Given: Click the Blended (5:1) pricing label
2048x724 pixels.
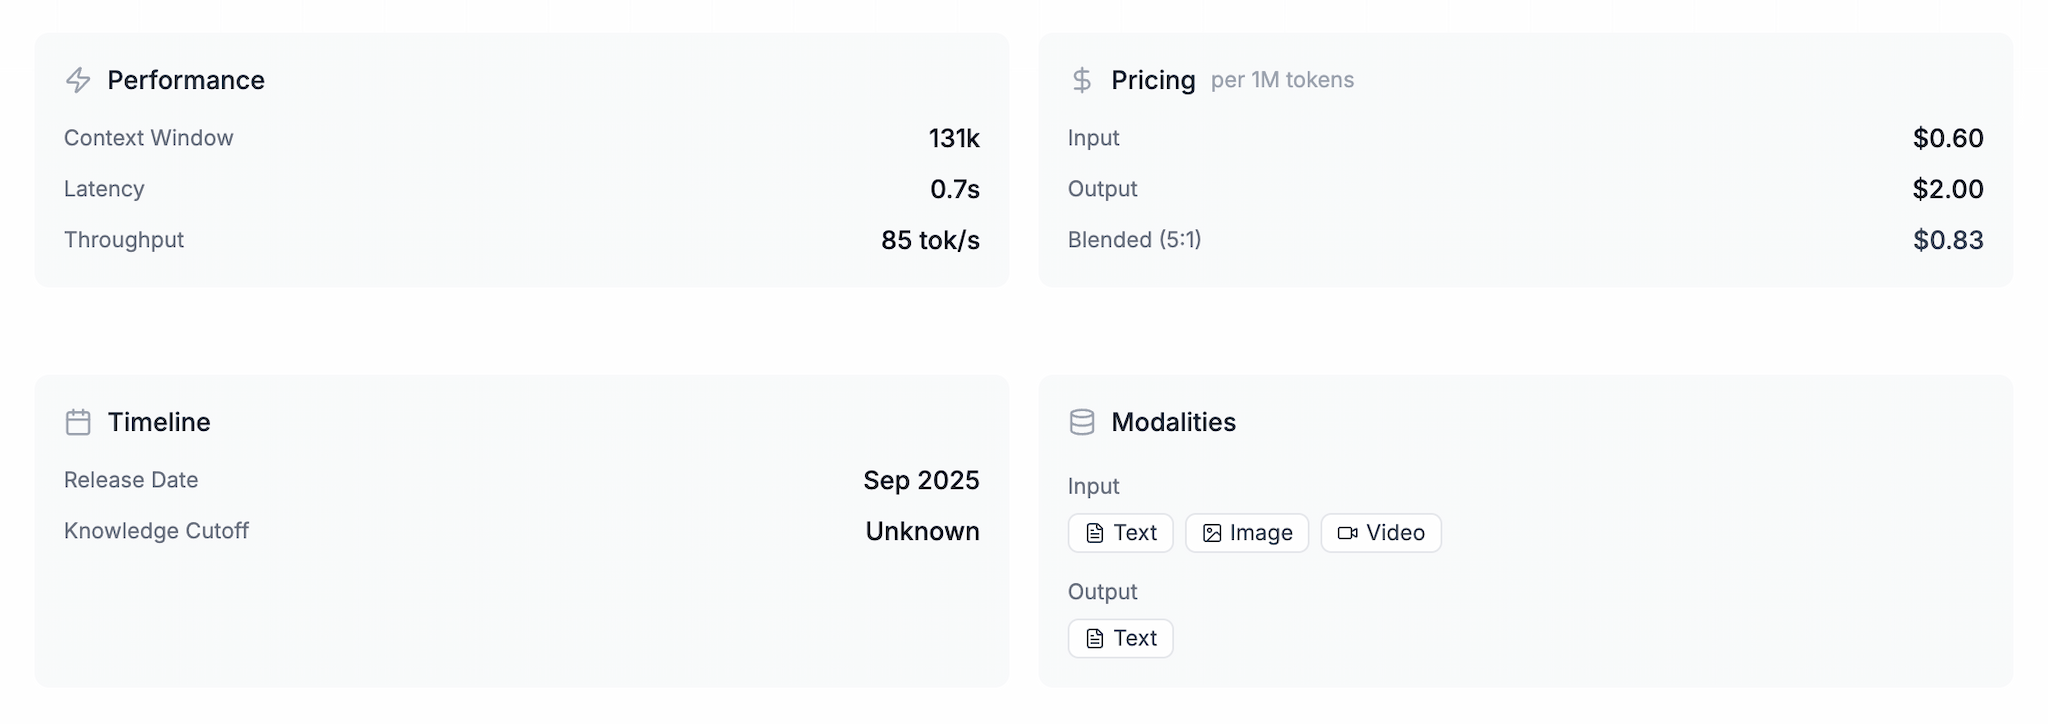Looking at the screenshot, I should (x=1134, y=240).
